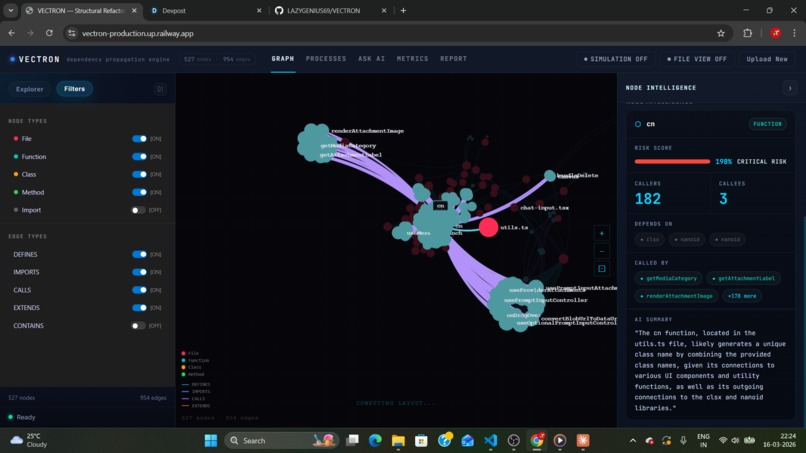Enable Import node type switch
Image resolution: width=806 pixels, height=453 pixels.
(138, 210)
